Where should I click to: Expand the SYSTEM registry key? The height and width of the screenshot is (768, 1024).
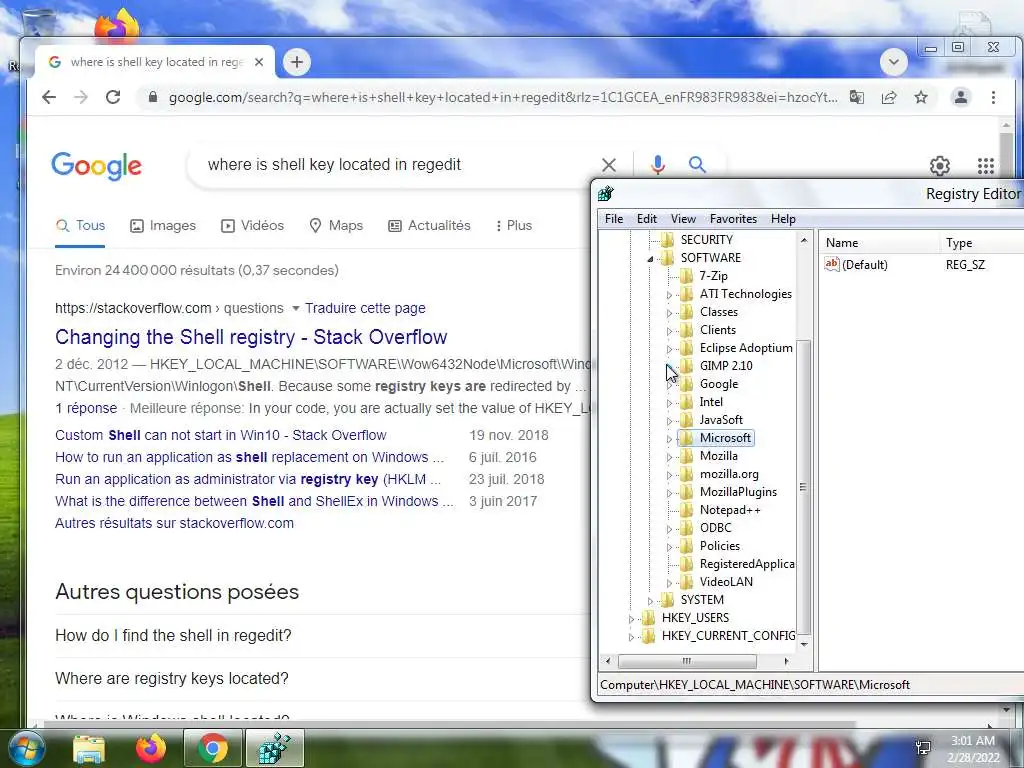[650, 601]
